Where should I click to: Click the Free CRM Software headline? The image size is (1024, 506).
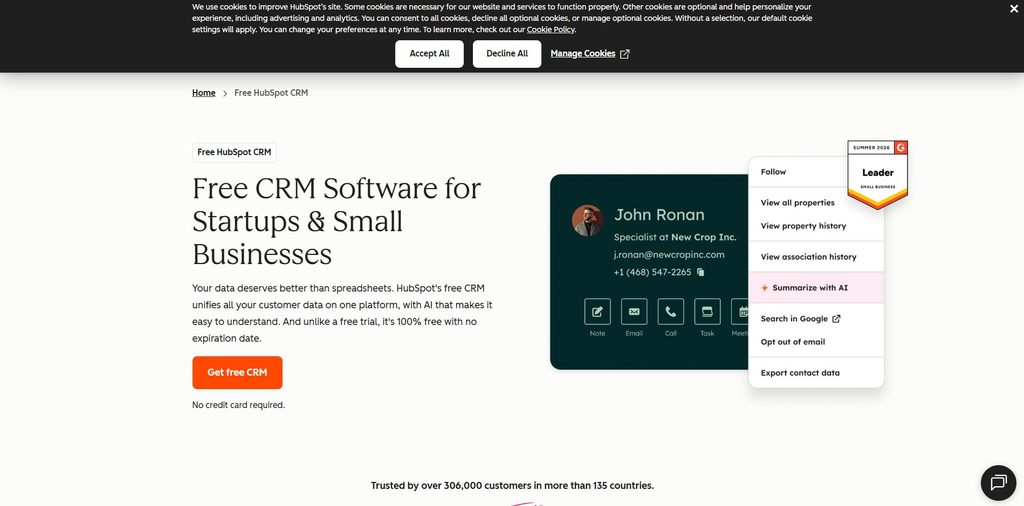coord(336,221)
